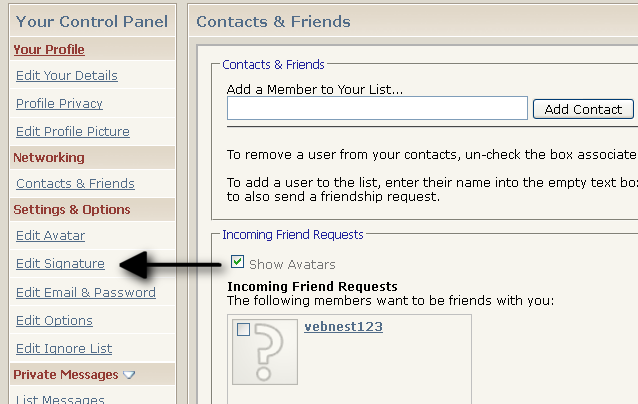This screenshot has width=638, height=404.
Task: Go to Profile Privacy settings
Action: point(59,104)
